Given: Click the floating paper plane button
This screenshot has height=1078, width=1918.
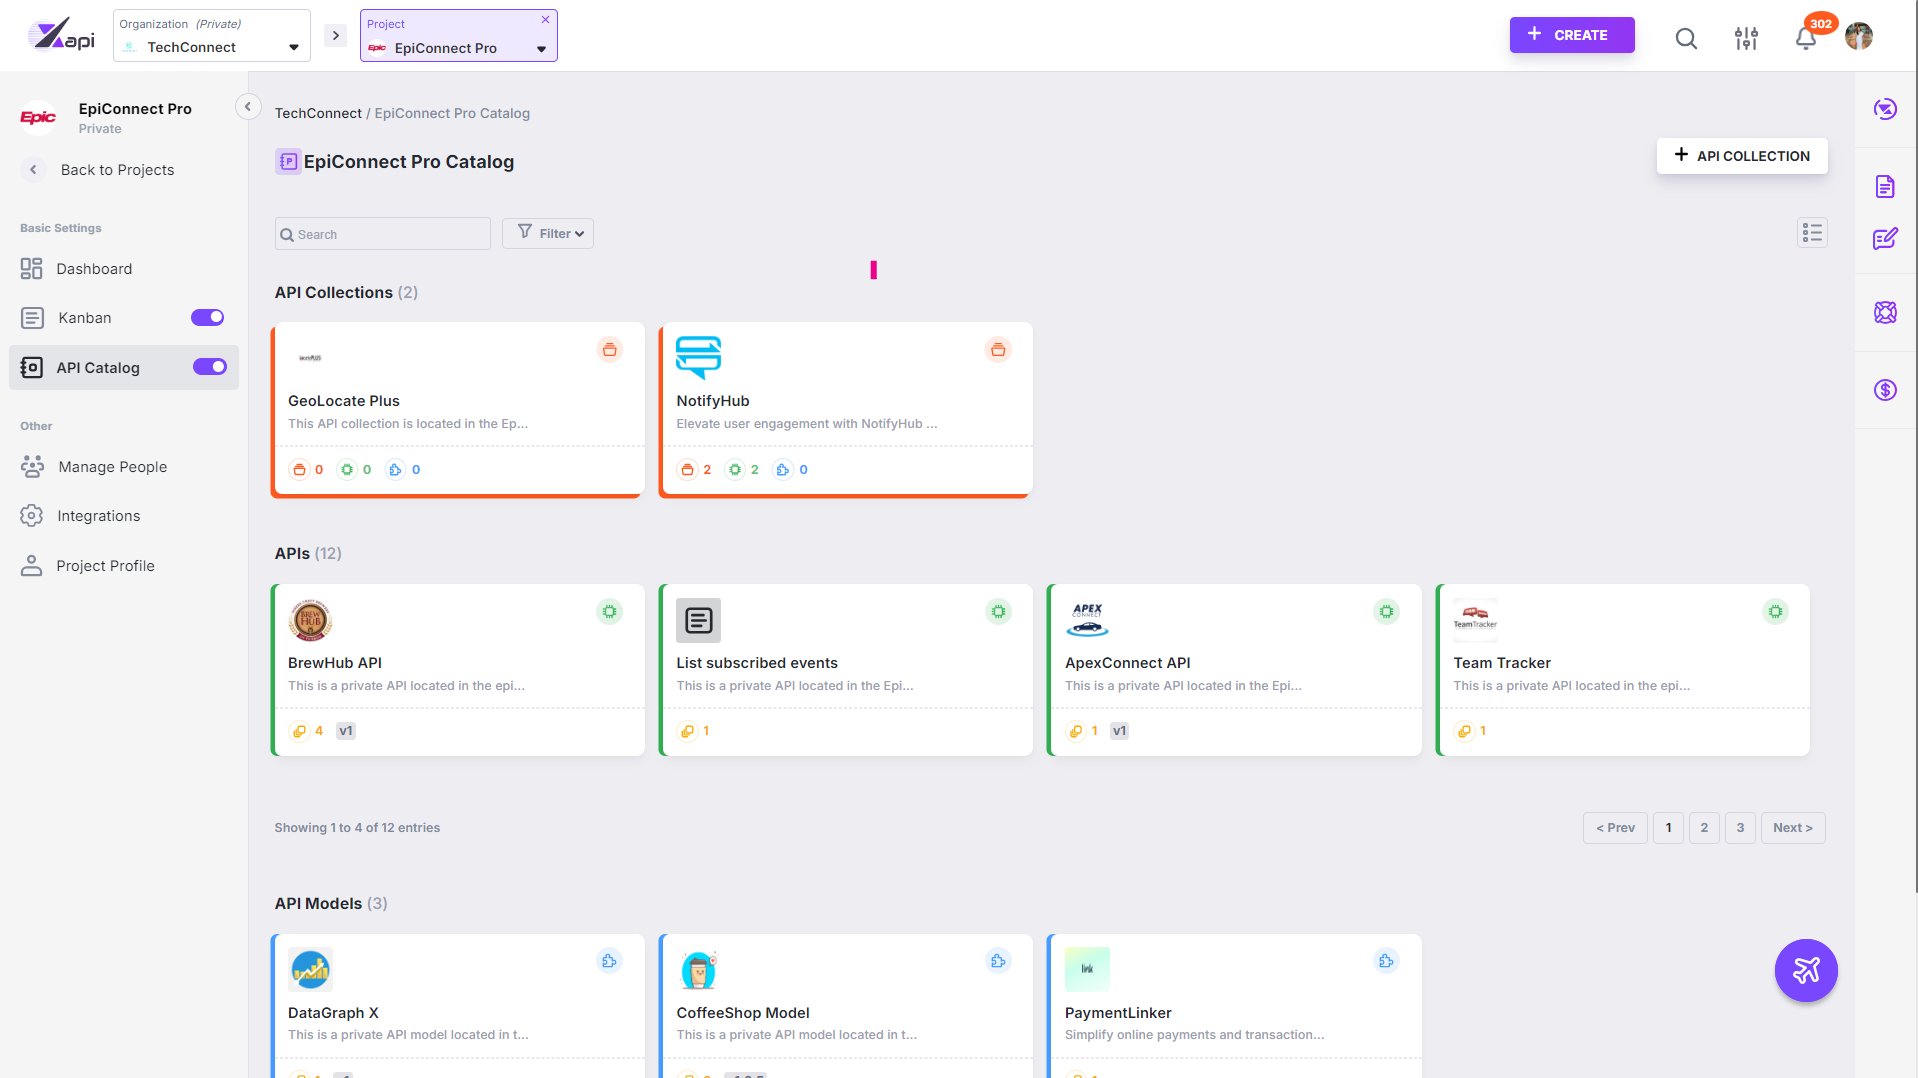Looking at the screenshot, I should click(1805, 970).
